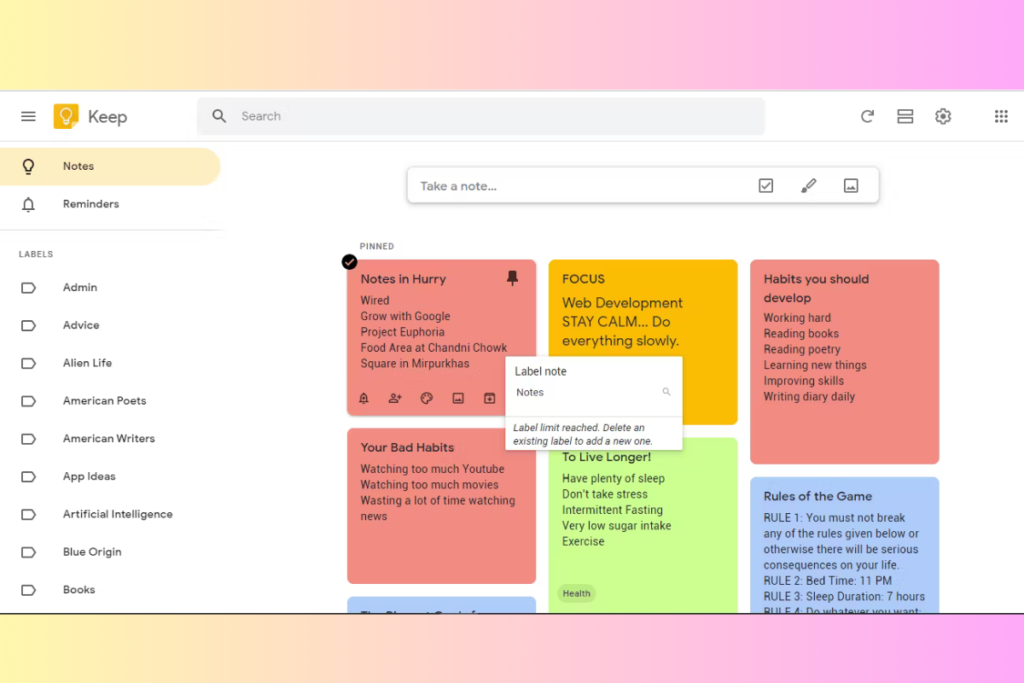
Task: Click the Reminders bell icon in sidebar
Action: [28, 204]
